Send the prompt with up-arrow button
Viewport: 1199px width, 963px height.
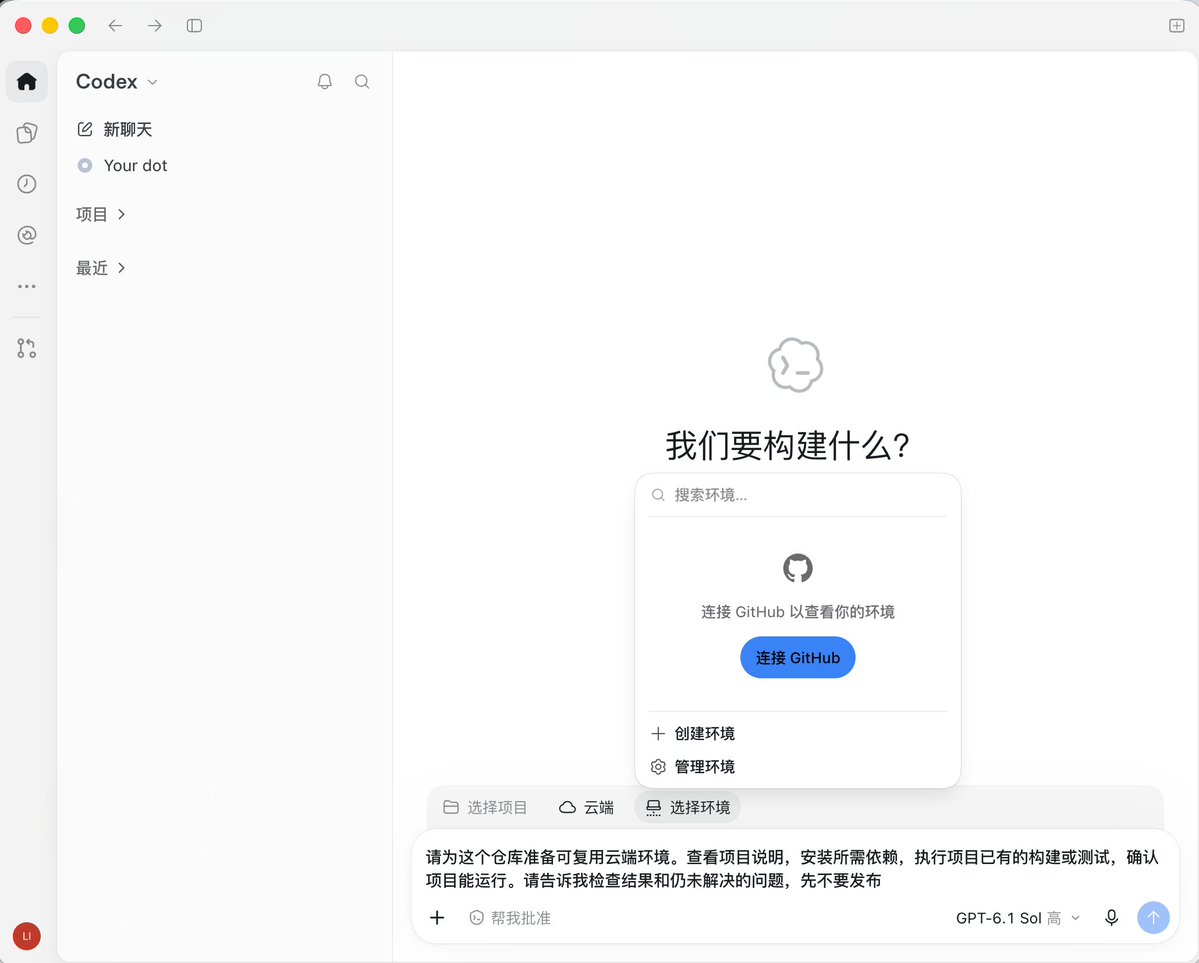click(1153, 917)
